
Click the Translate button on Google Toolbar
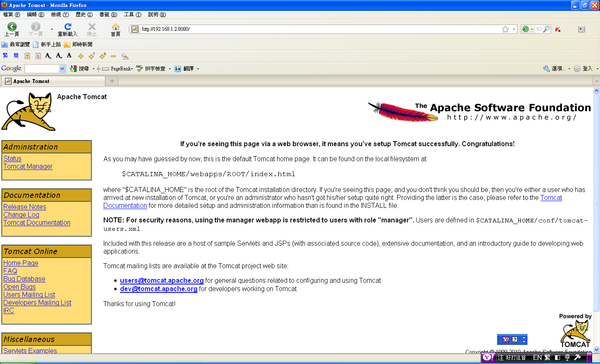184,69
